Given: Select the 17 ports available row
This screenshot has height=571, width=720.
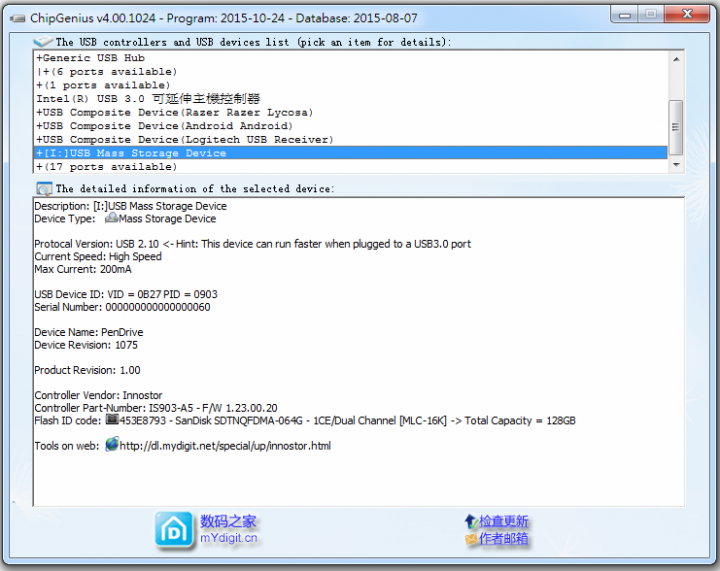Looking at the screenshot, I should tap(351, 167).
